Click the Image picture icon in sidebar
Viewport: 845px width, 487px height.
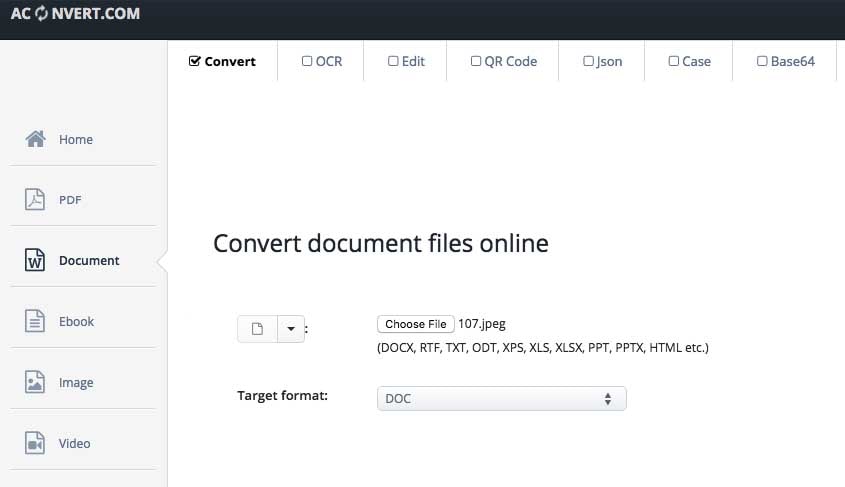(35, 383)
